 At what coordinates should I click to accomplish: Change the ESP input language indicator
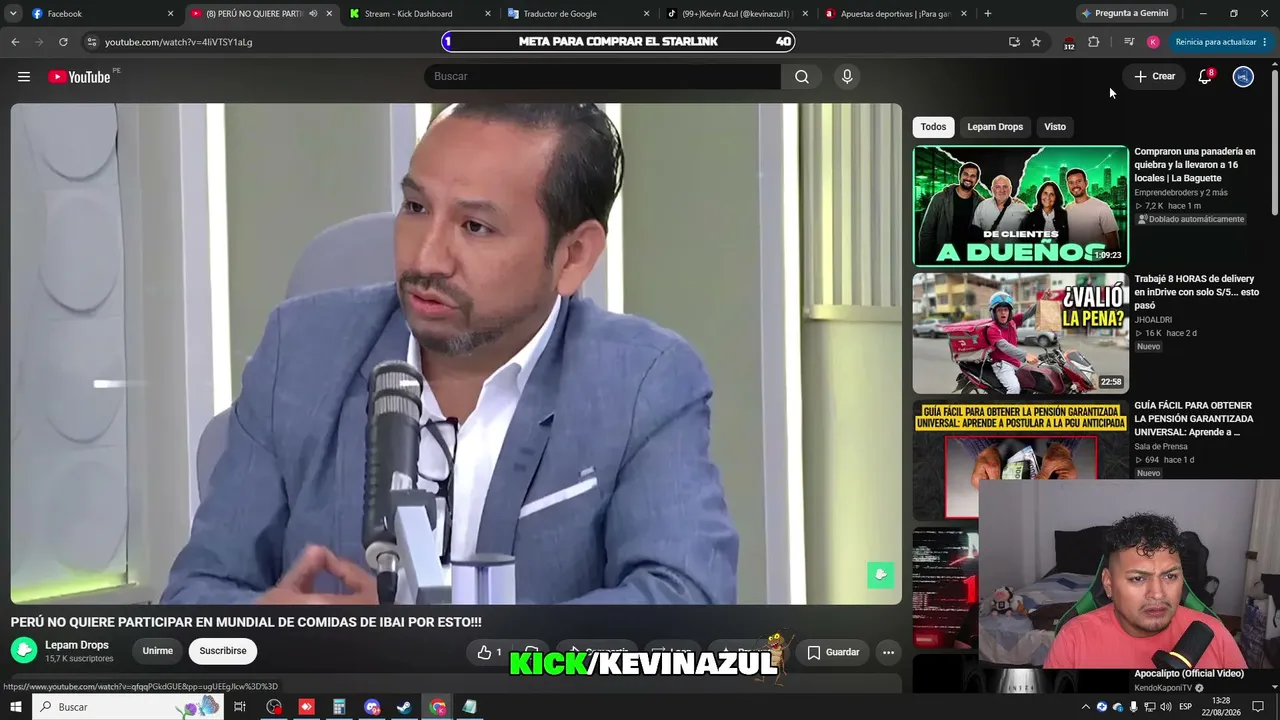1185,707
